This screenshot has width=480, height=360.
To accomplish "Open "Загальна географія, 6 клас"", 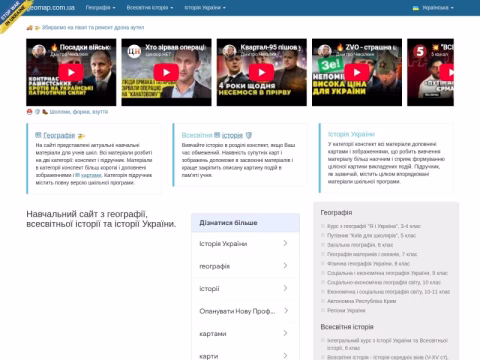I will 360,245.
